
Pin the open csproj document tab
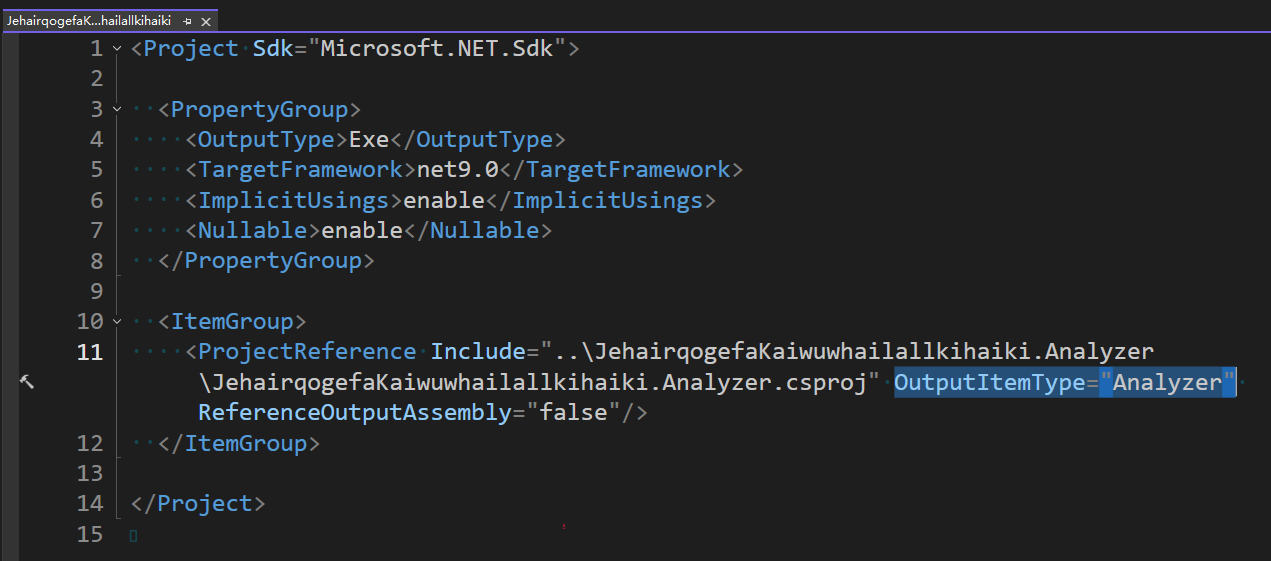click(x=187, y=20)
